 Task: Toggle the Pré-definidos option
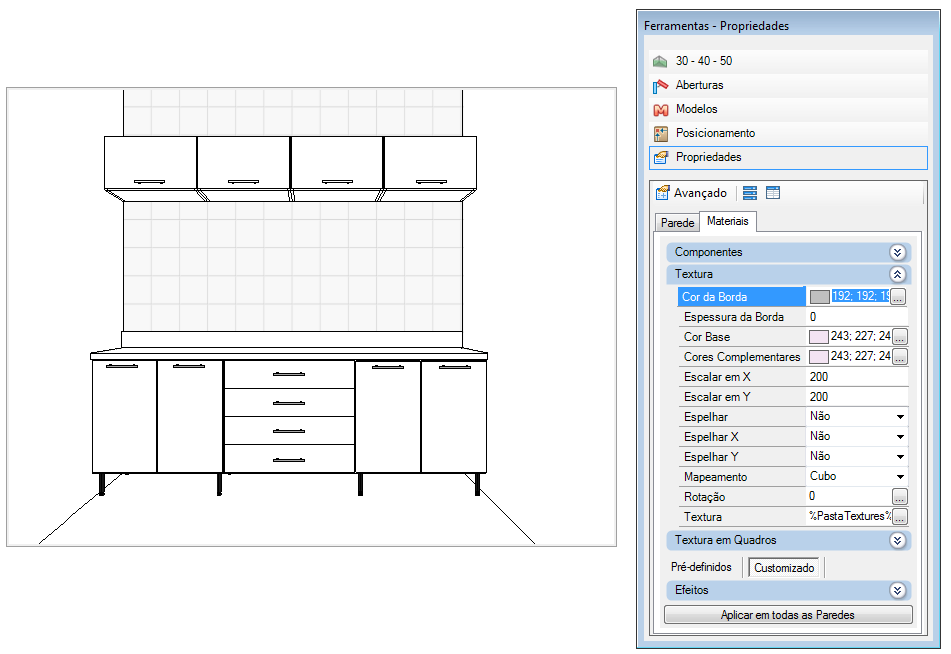701,567
